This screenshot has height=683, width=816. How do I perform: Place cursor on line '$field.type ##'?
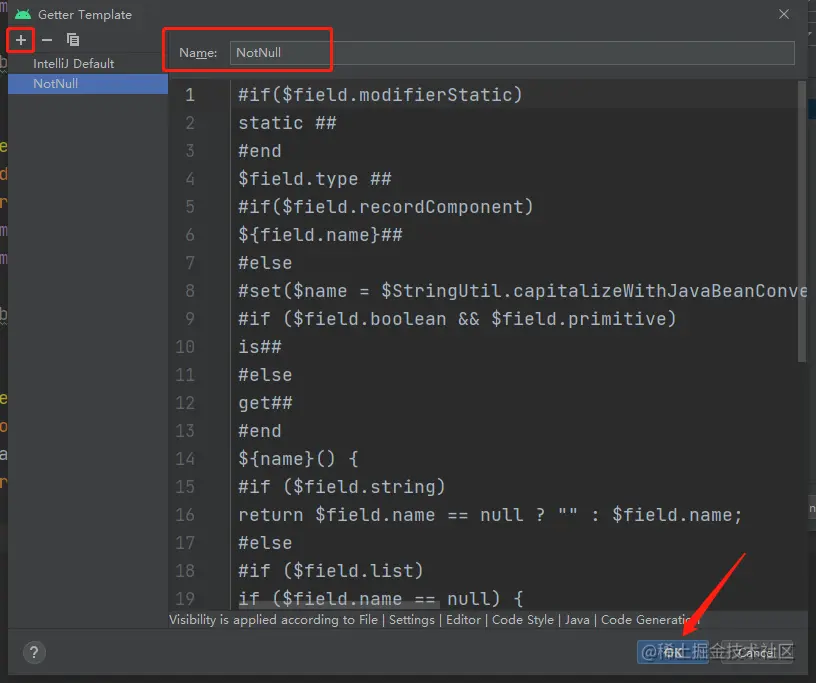[x=315, y=179]
